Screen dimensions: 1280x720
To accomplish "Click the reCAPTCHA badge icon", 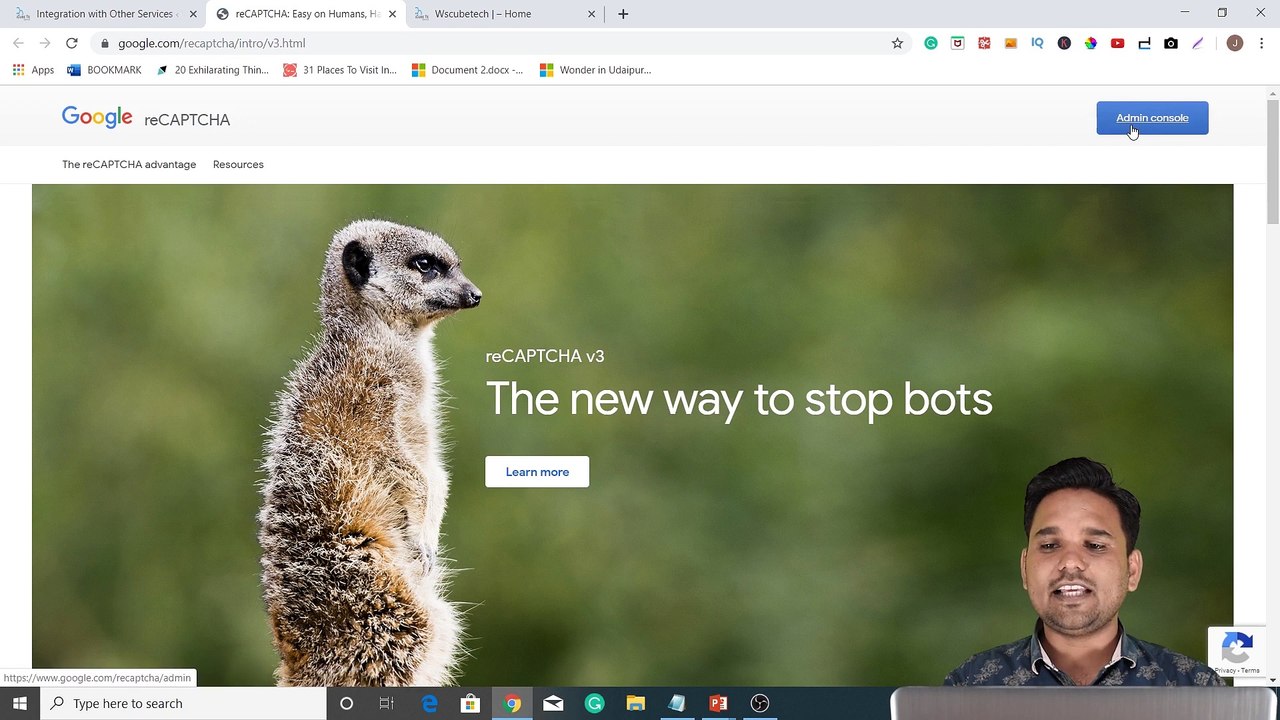I will (1237, 649).
